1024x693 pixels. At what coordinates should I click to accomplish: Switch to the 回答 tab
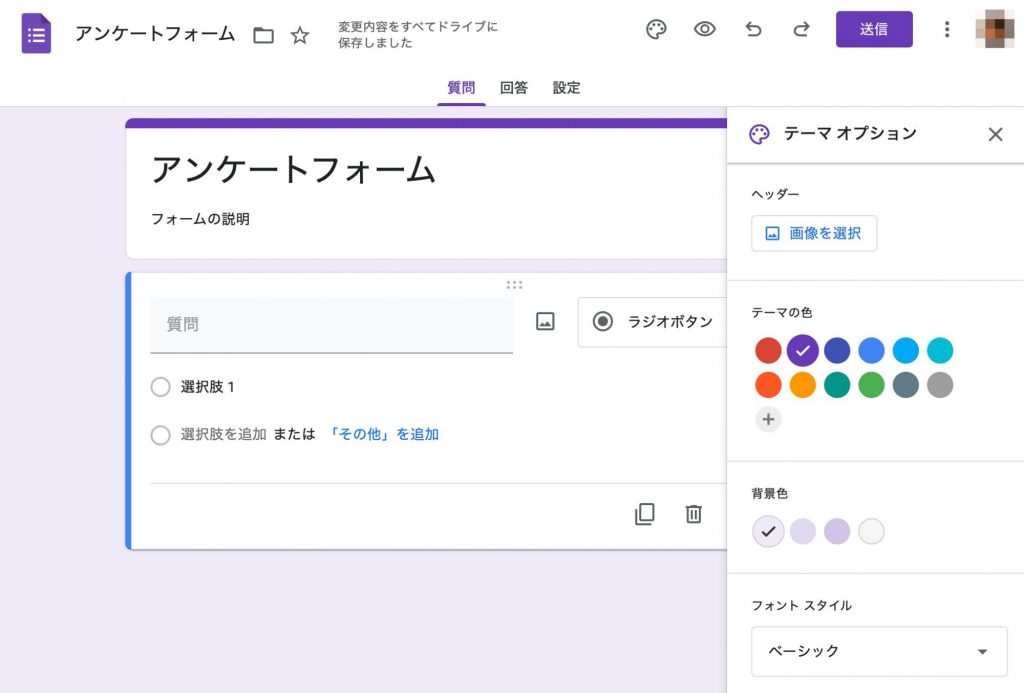click(514, 88)
